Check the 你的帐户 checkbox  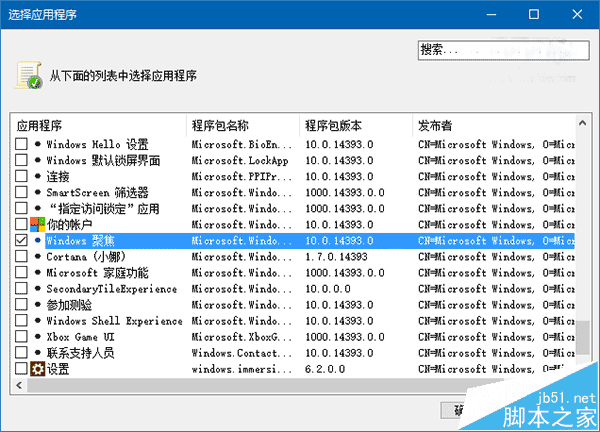click(21, 225)
